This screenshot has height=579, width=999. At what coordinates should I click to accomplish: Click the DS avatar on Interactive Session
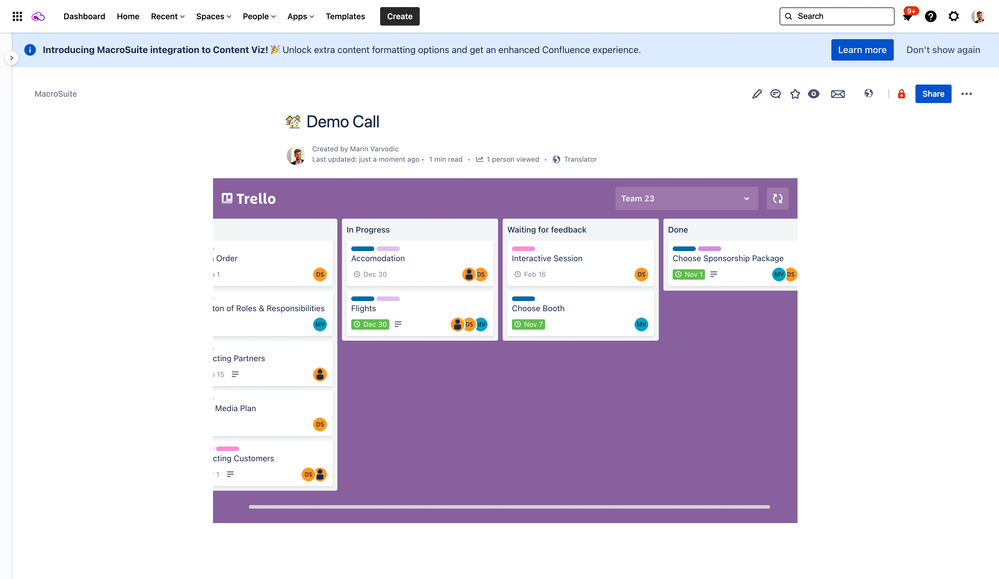[642, 275]
